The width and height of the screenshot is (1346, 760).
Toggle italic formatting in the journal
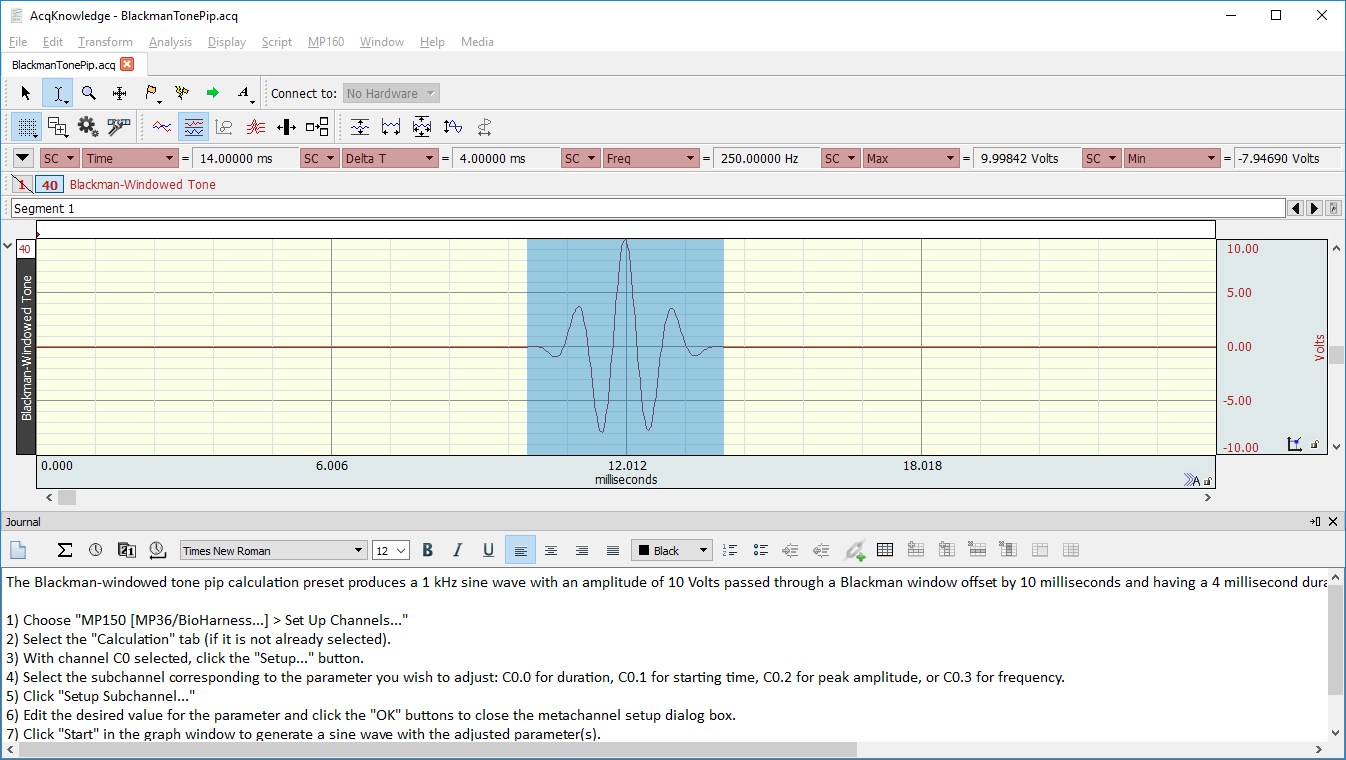458,550
